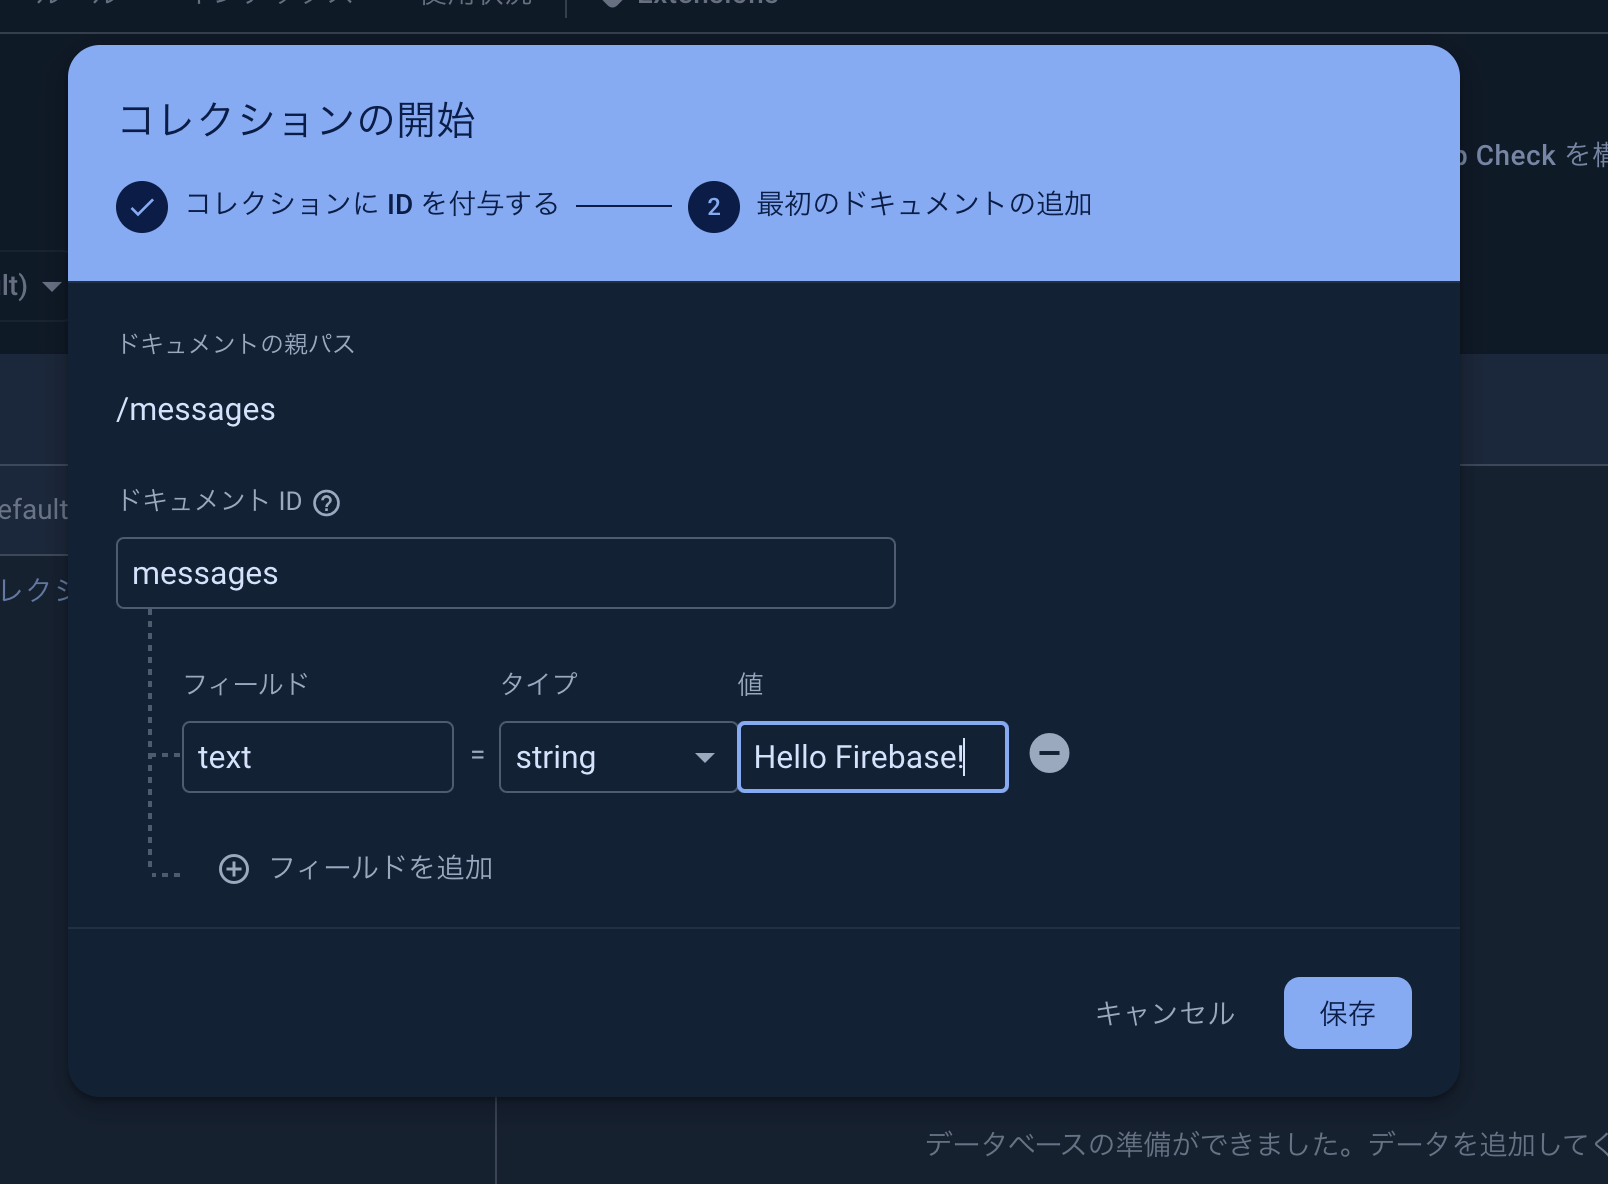Click キャンセル to dismiss the dialog

pyautogui.click(x=1164, y=1013)
